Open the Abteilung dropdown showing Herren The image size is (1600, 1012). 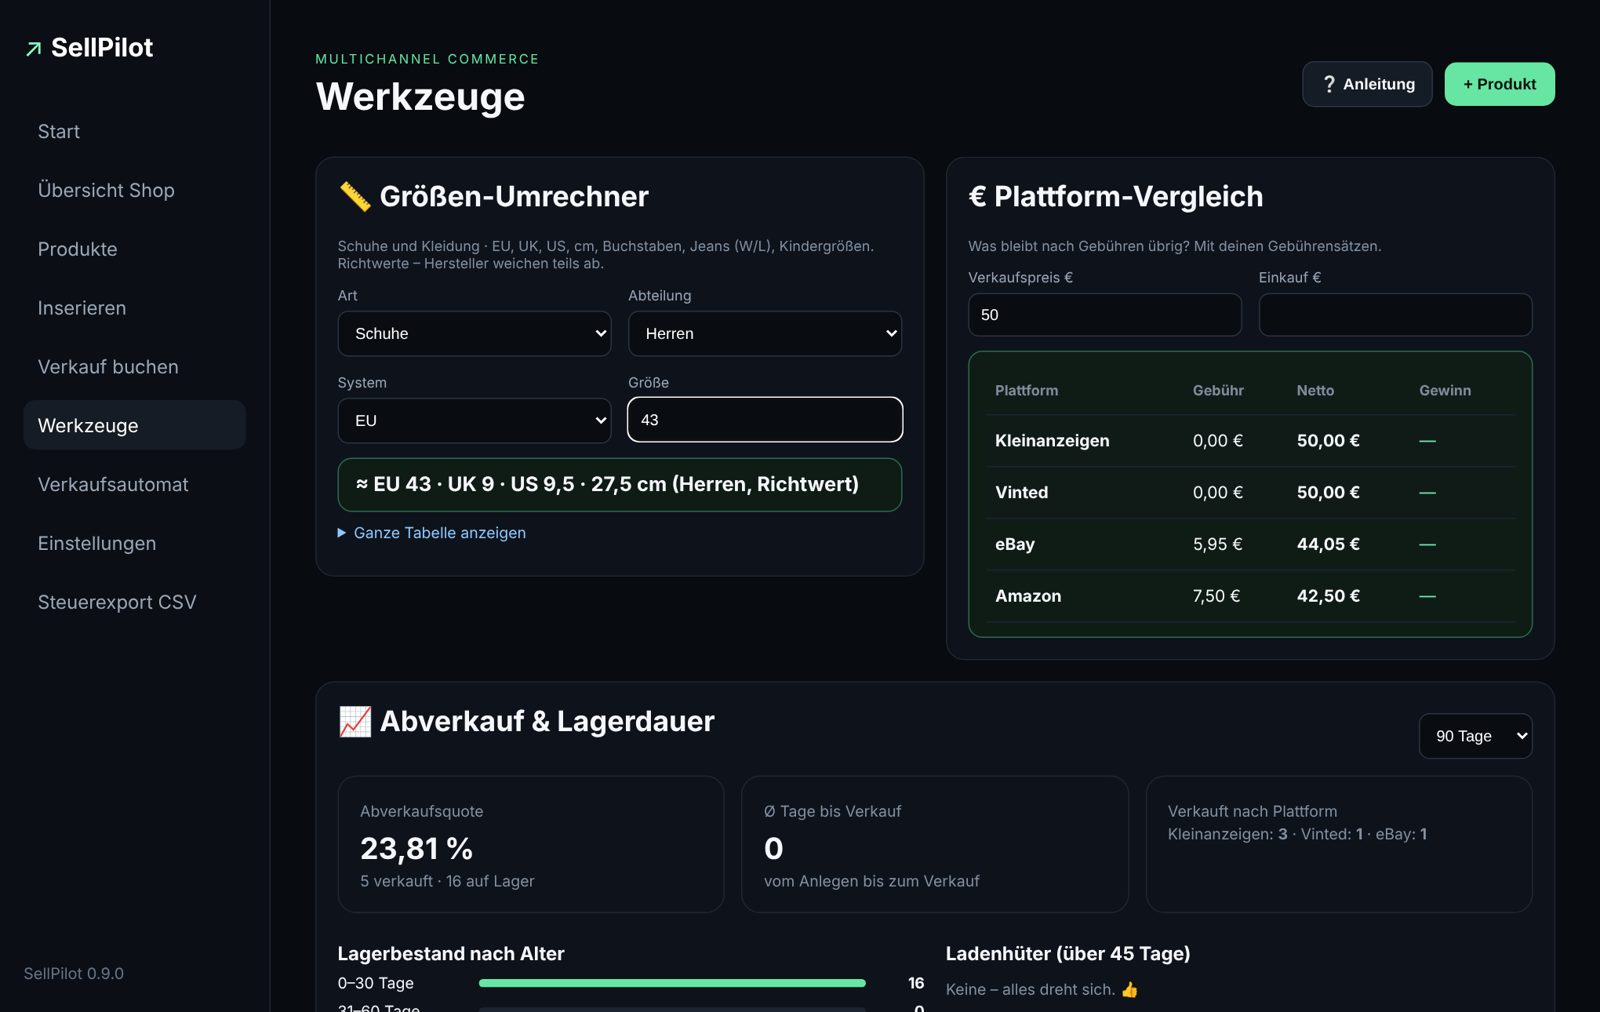coord(765,333)
